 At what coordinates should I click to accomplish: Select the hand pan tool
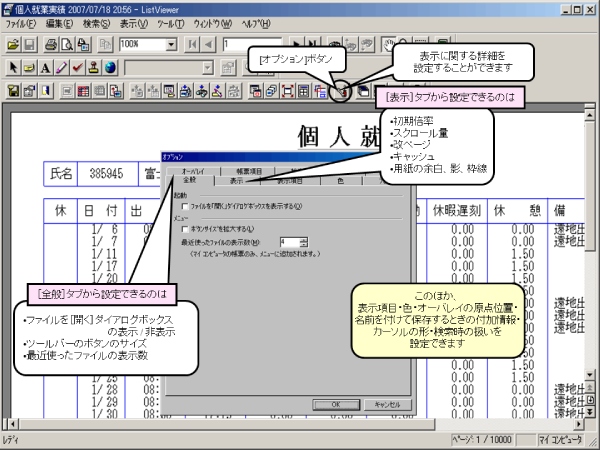[389, 45]
